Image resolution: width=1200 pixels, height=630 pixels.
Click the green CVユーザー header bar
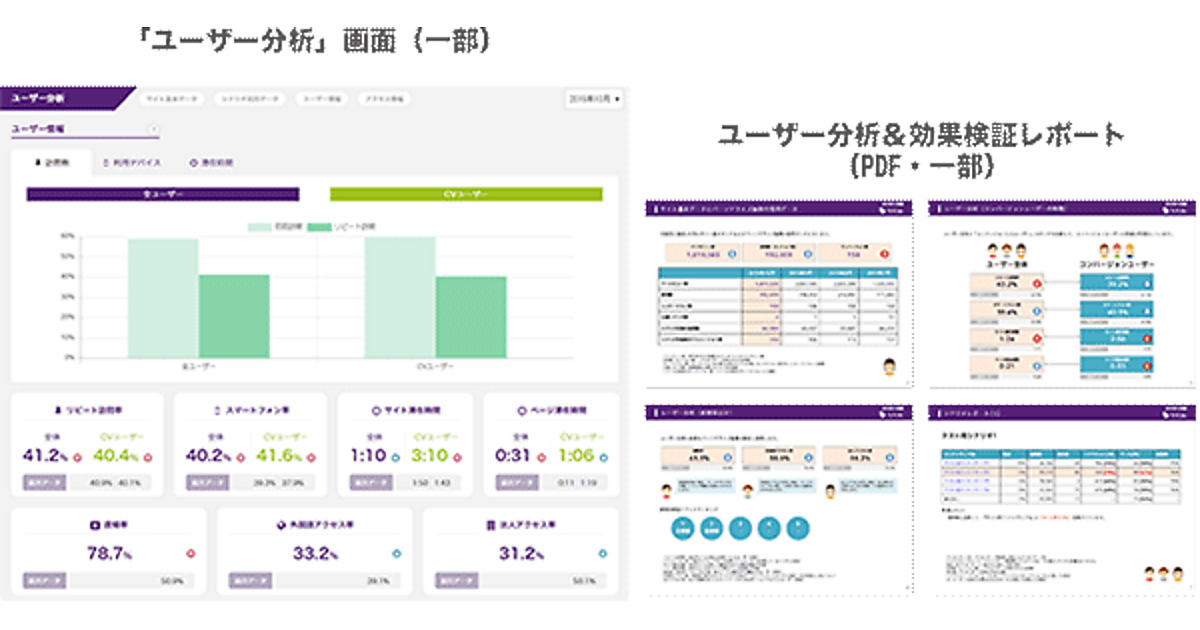(x=466, y=195)
